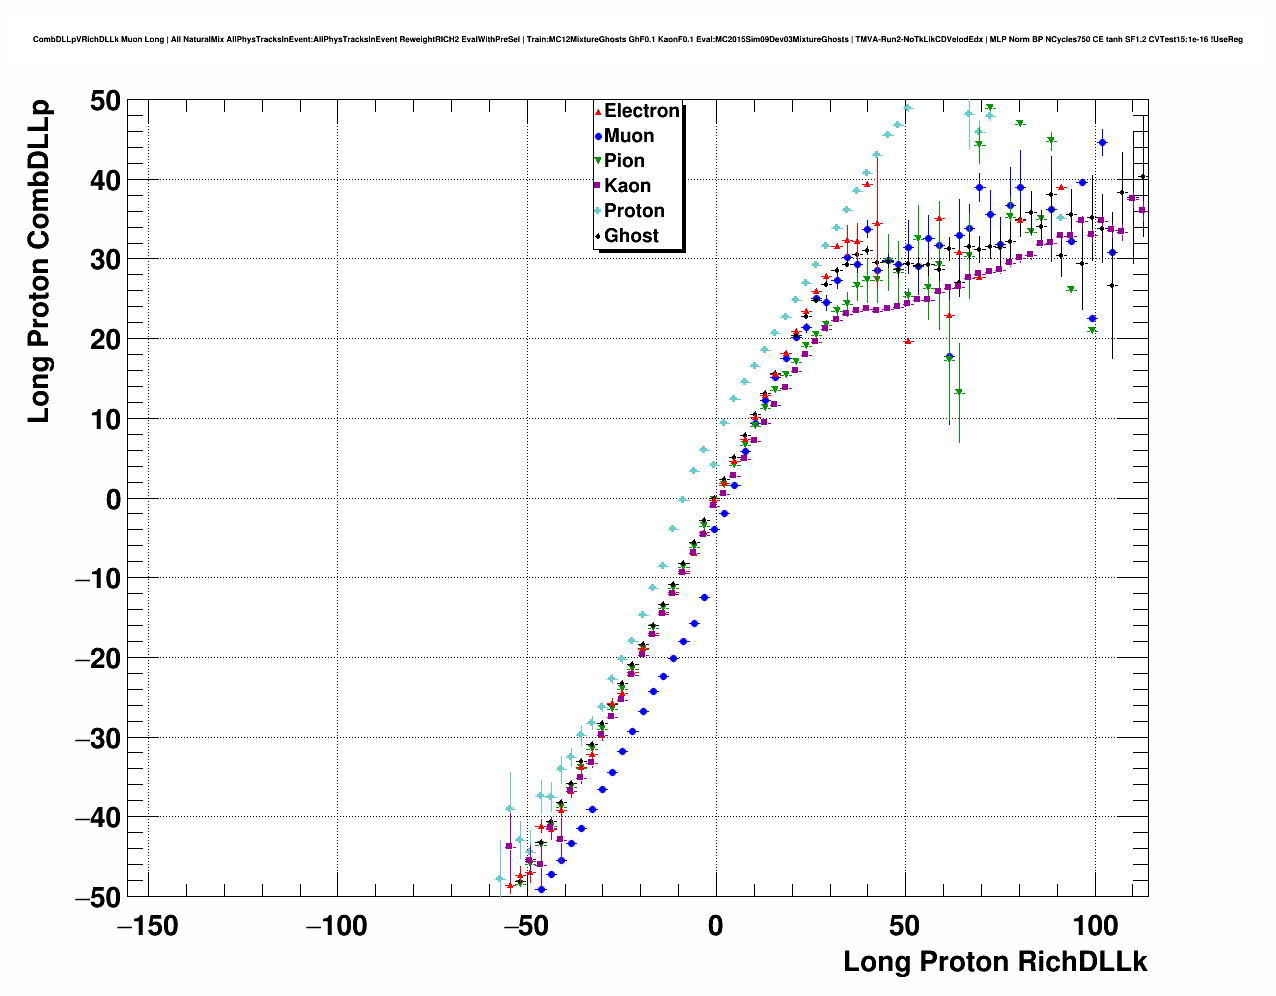Select the 'Kaon' legend label text
Image resolution: width=1276 pixels, height=996 pixels.
(627, 186)
